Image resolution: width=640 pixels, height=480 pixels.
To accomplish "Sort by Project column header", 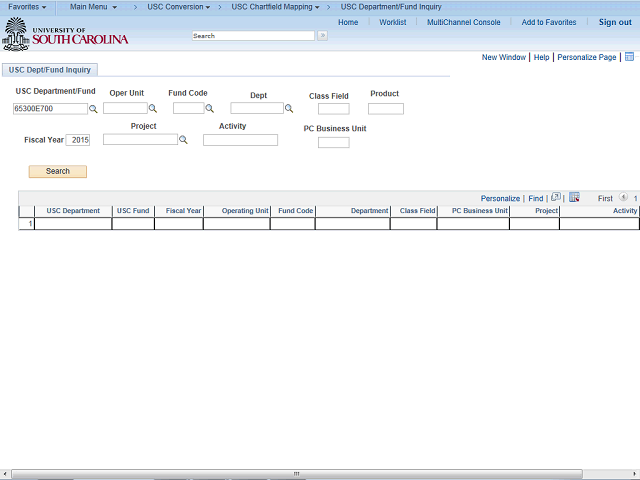I will pos(547,211).
